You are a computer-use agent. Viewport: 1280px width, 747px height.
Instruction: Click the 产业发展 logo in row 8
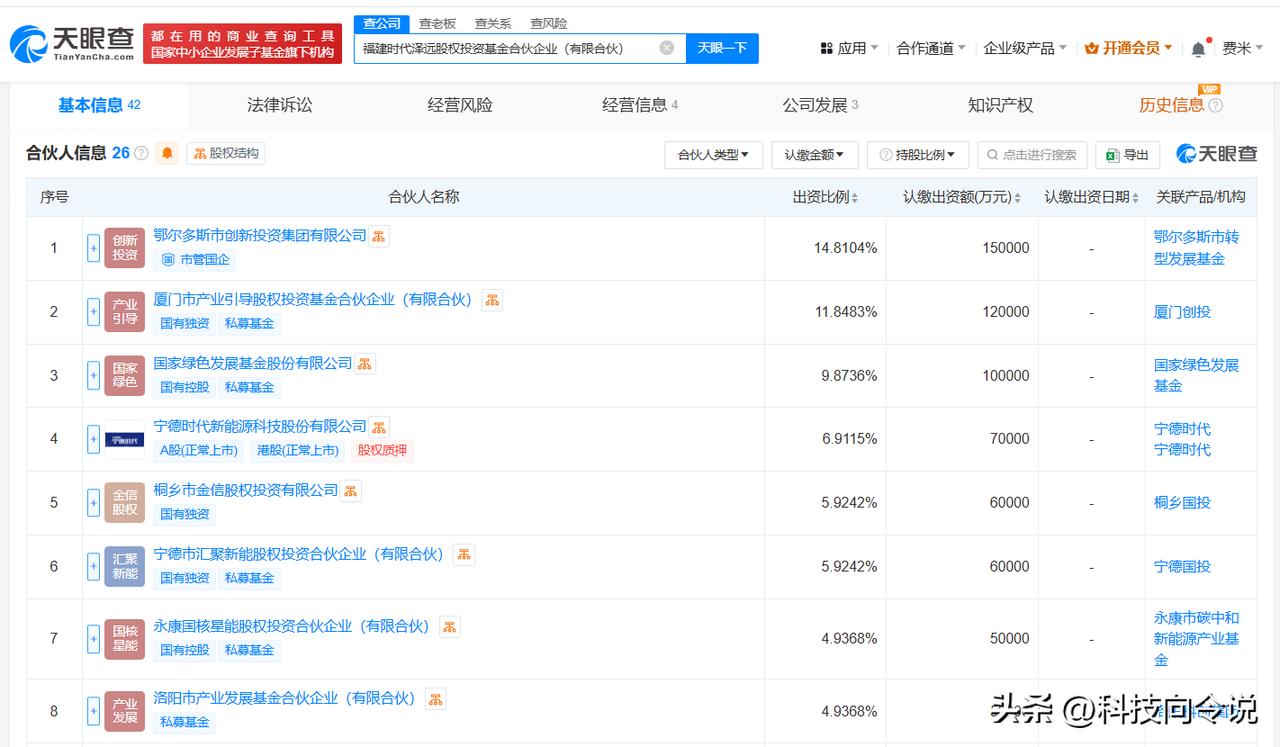[125, 711]
